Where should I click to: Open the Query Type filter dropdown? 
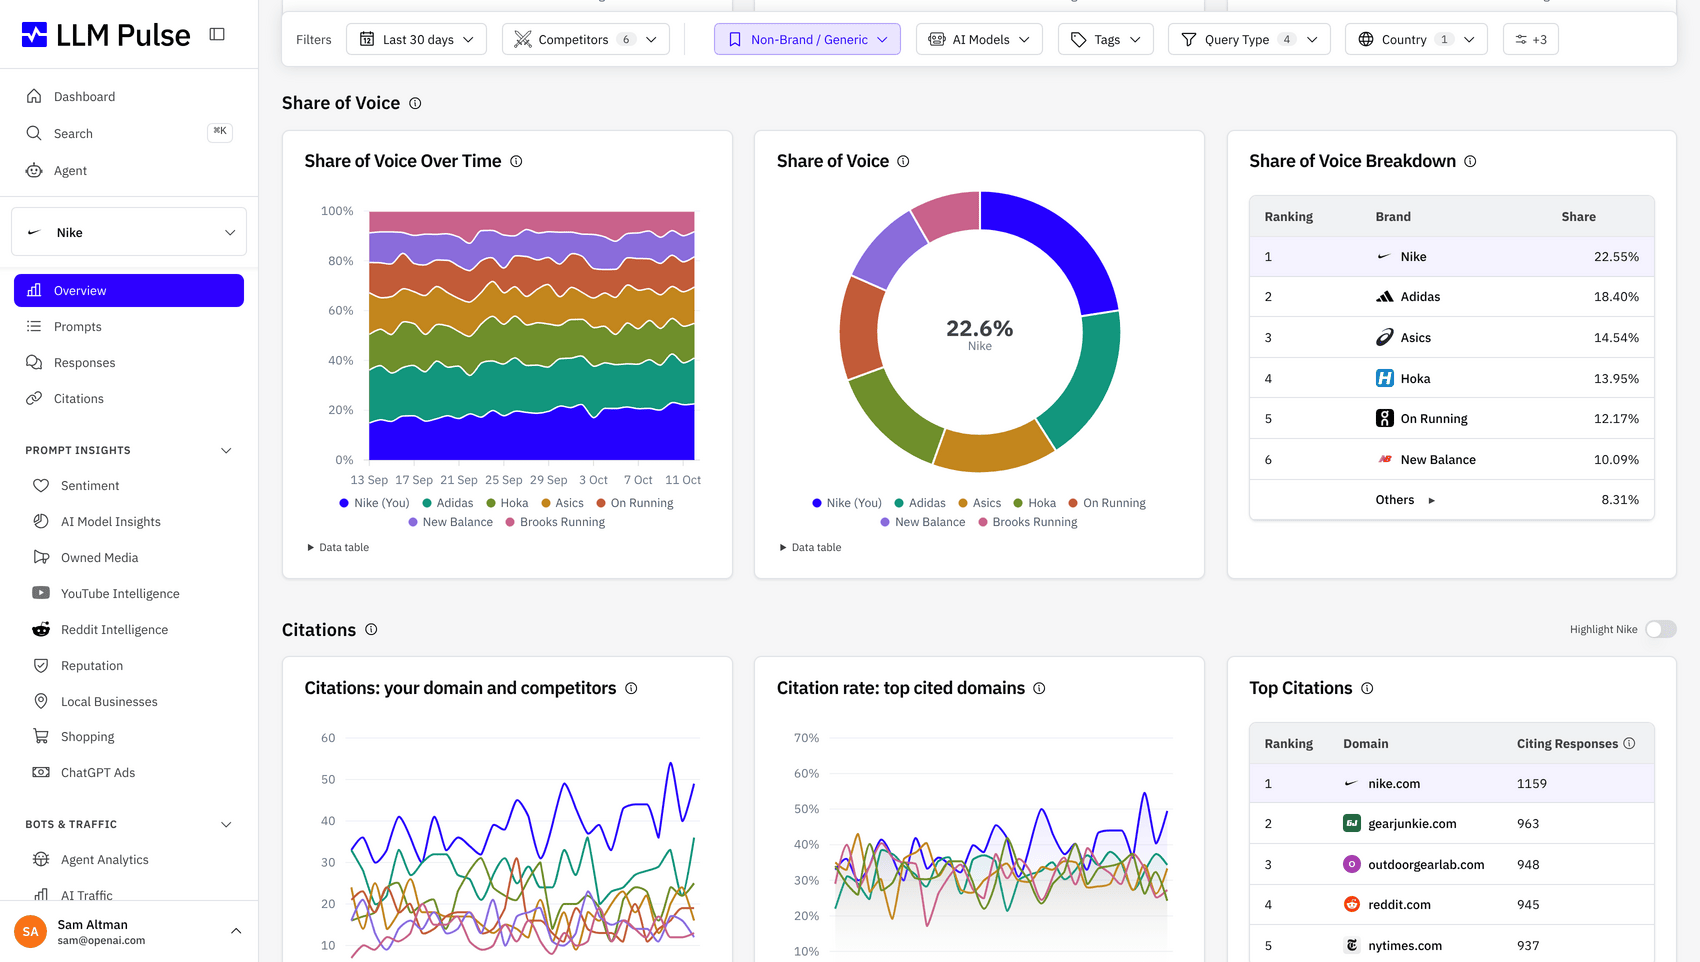point(1249,39)
